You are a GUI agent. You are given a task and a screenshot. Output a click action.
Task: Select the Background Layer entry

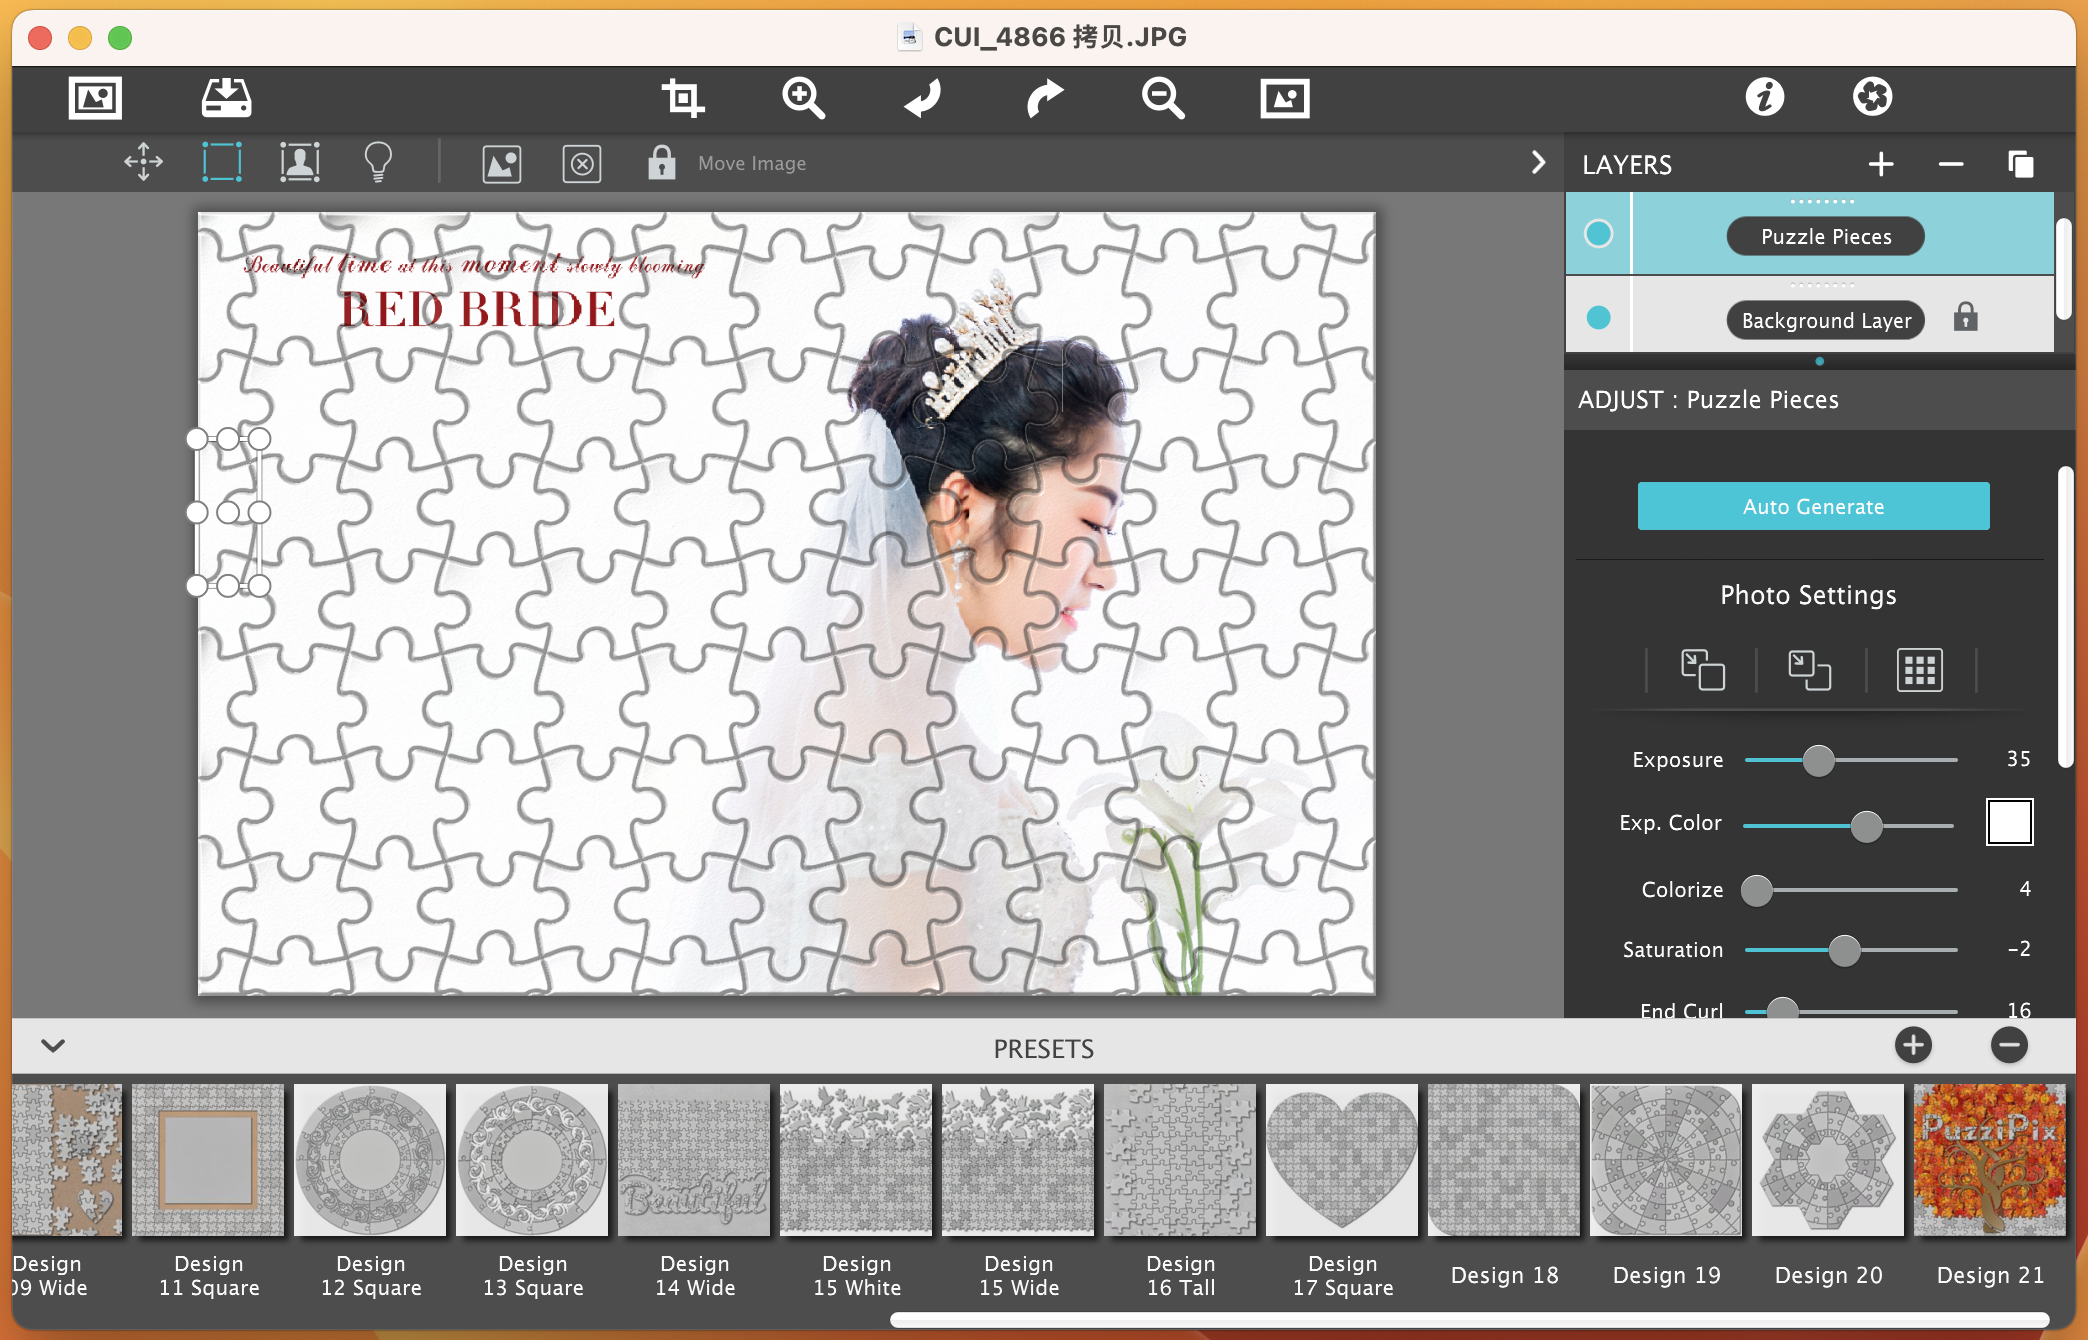(x=1825, y=321)
